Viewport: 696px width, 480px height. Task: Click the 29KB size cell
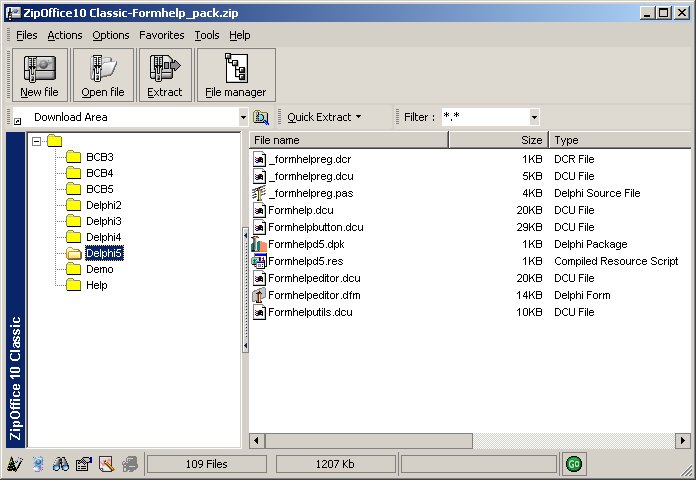pyautogui.click(x=529, y=227)
